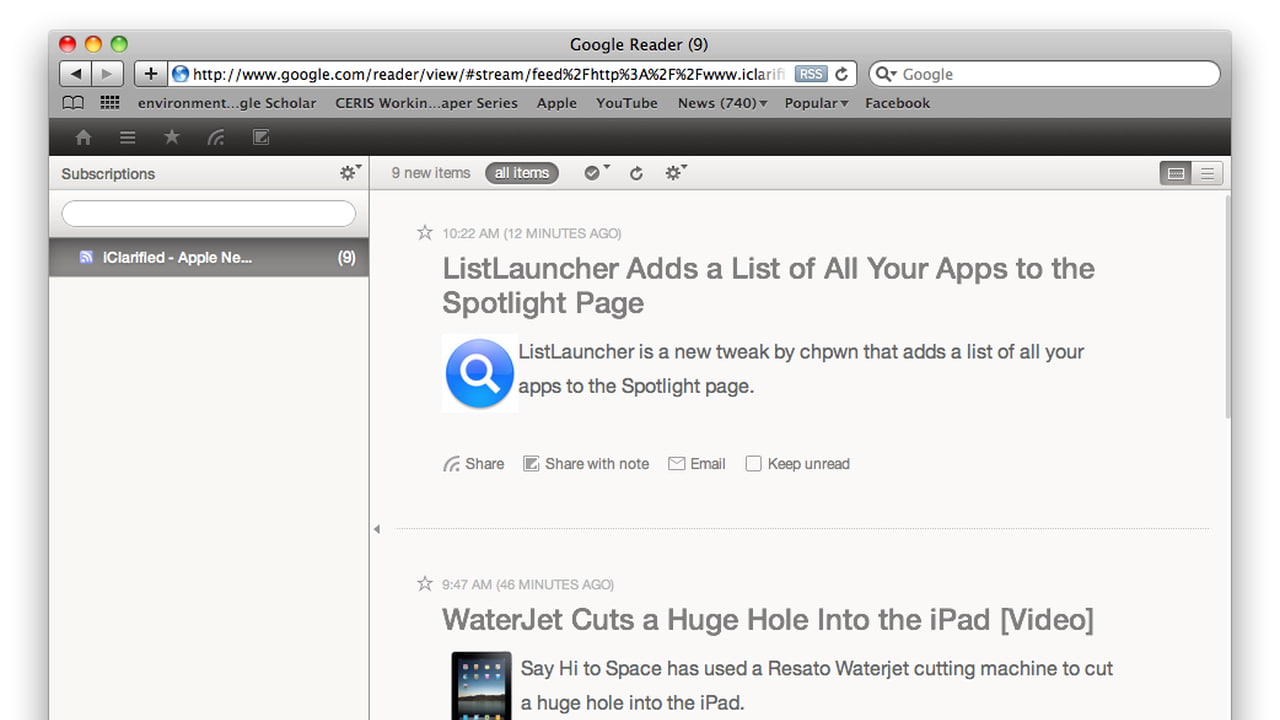Reload the page from the address bar

[x=842, y=74]
